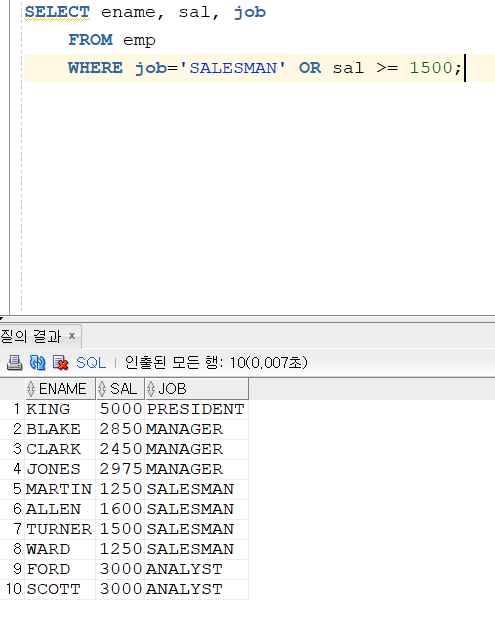This screenshot has width=495, height=620.
Task: Click the delete row icon with red X
Action: click(60, 362)
